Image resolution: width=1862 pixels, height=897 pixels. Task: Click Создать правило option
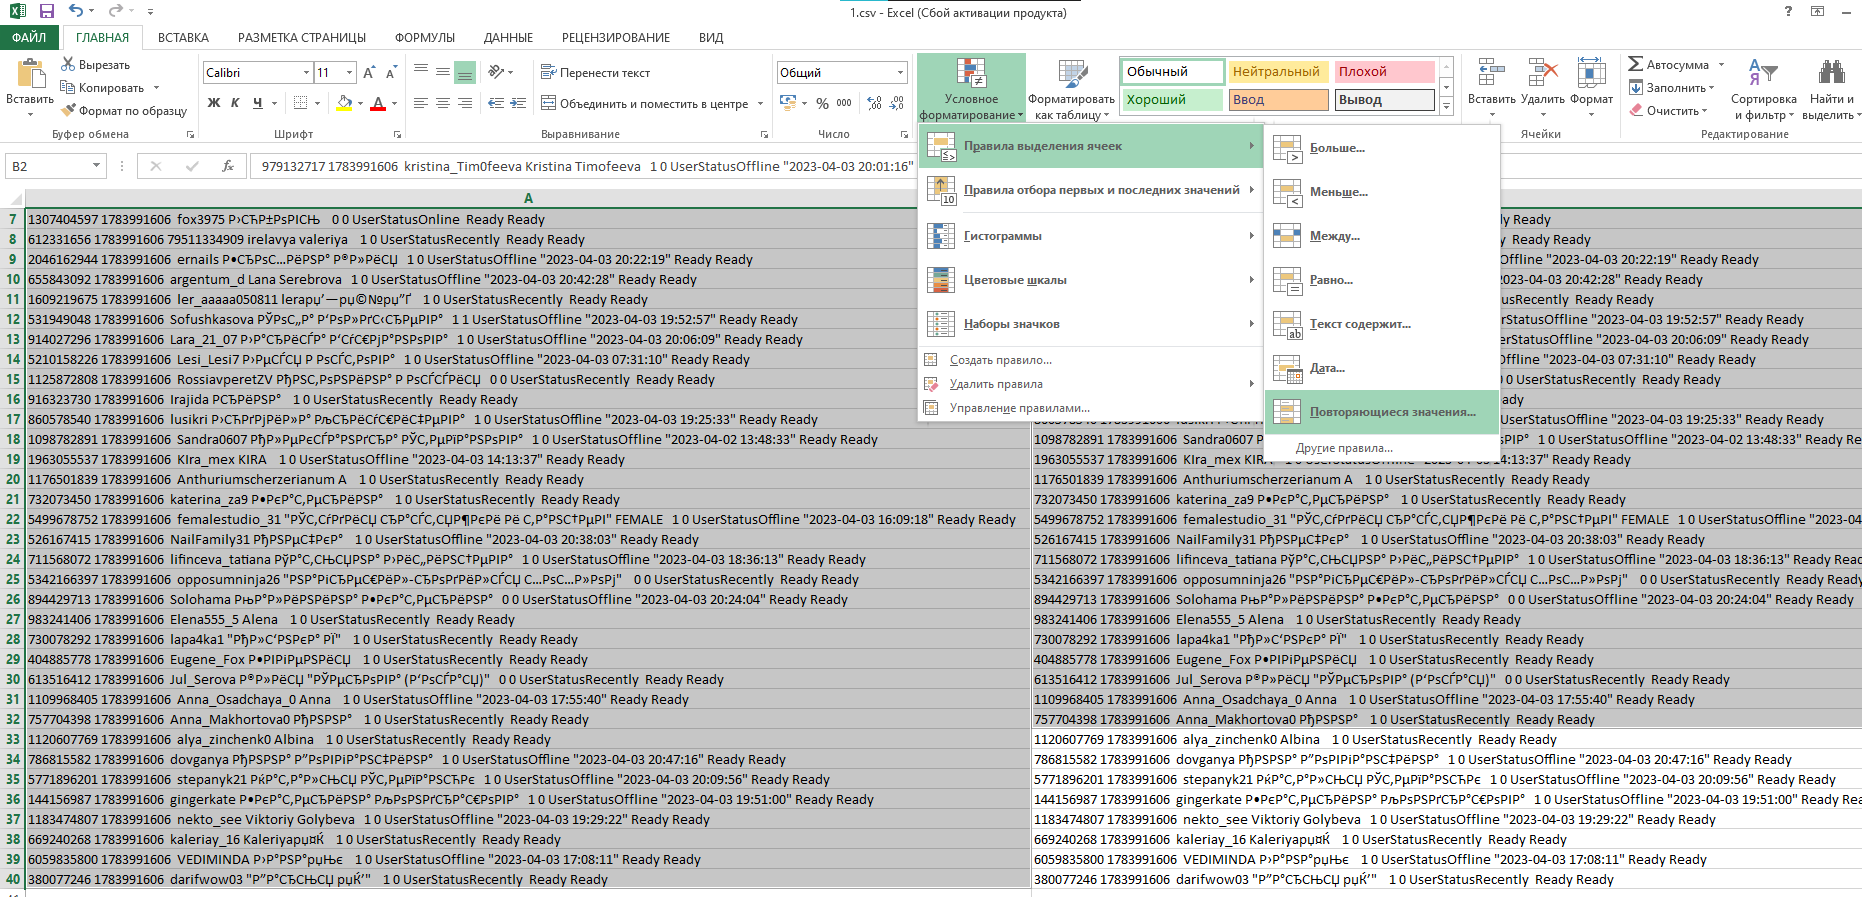point(1000,360)
